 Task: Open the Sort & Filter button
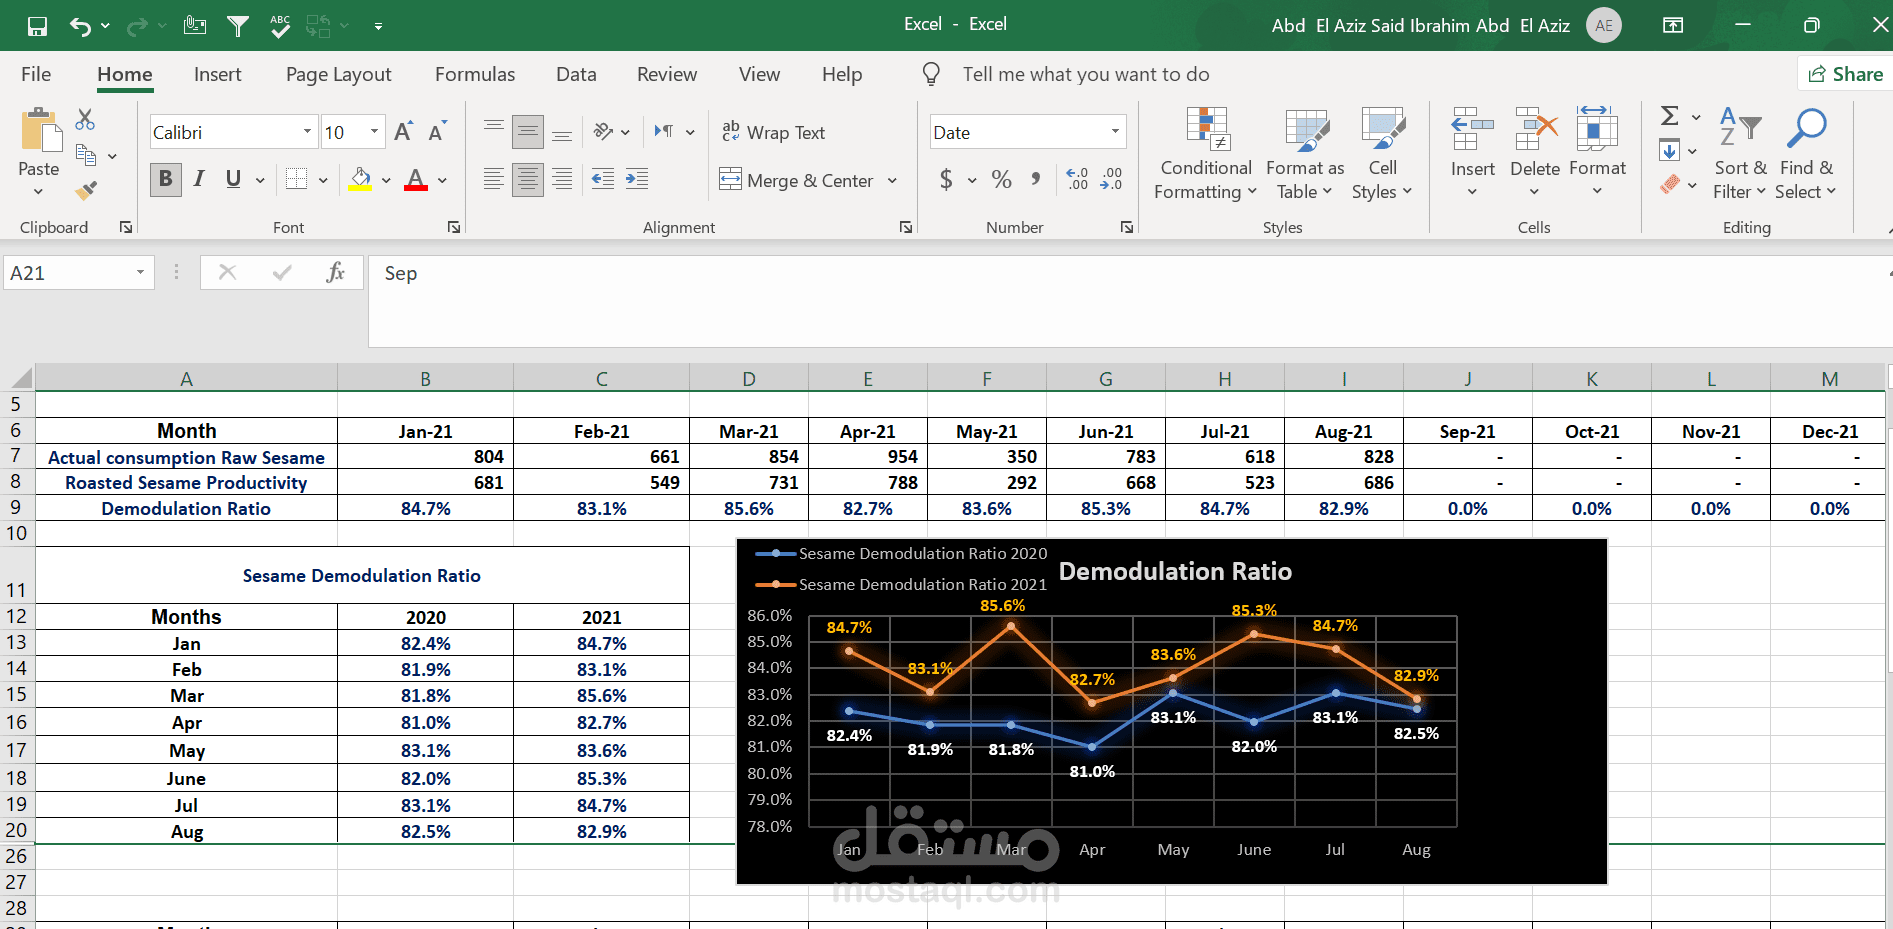pyautogui.click(x=1740, y=153)
